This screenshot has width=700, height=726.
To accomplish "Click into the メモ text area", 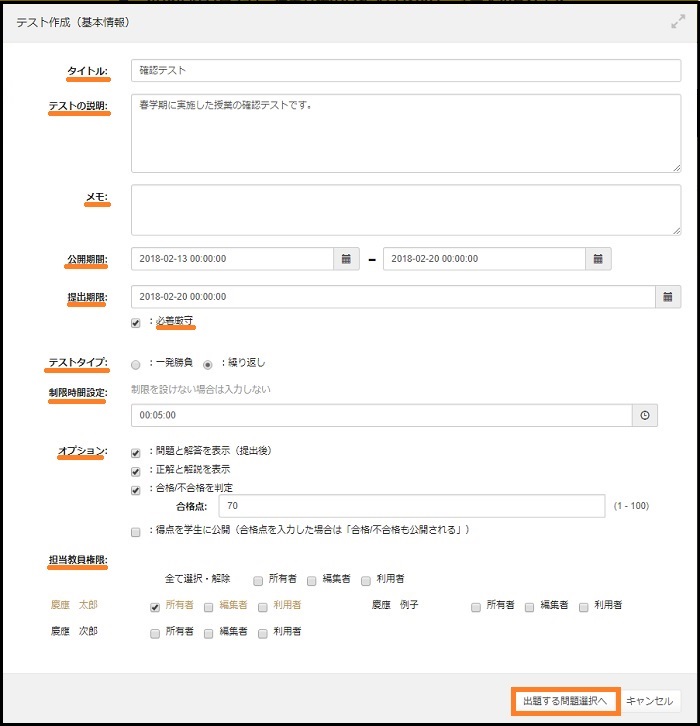I will pos(405,210).
